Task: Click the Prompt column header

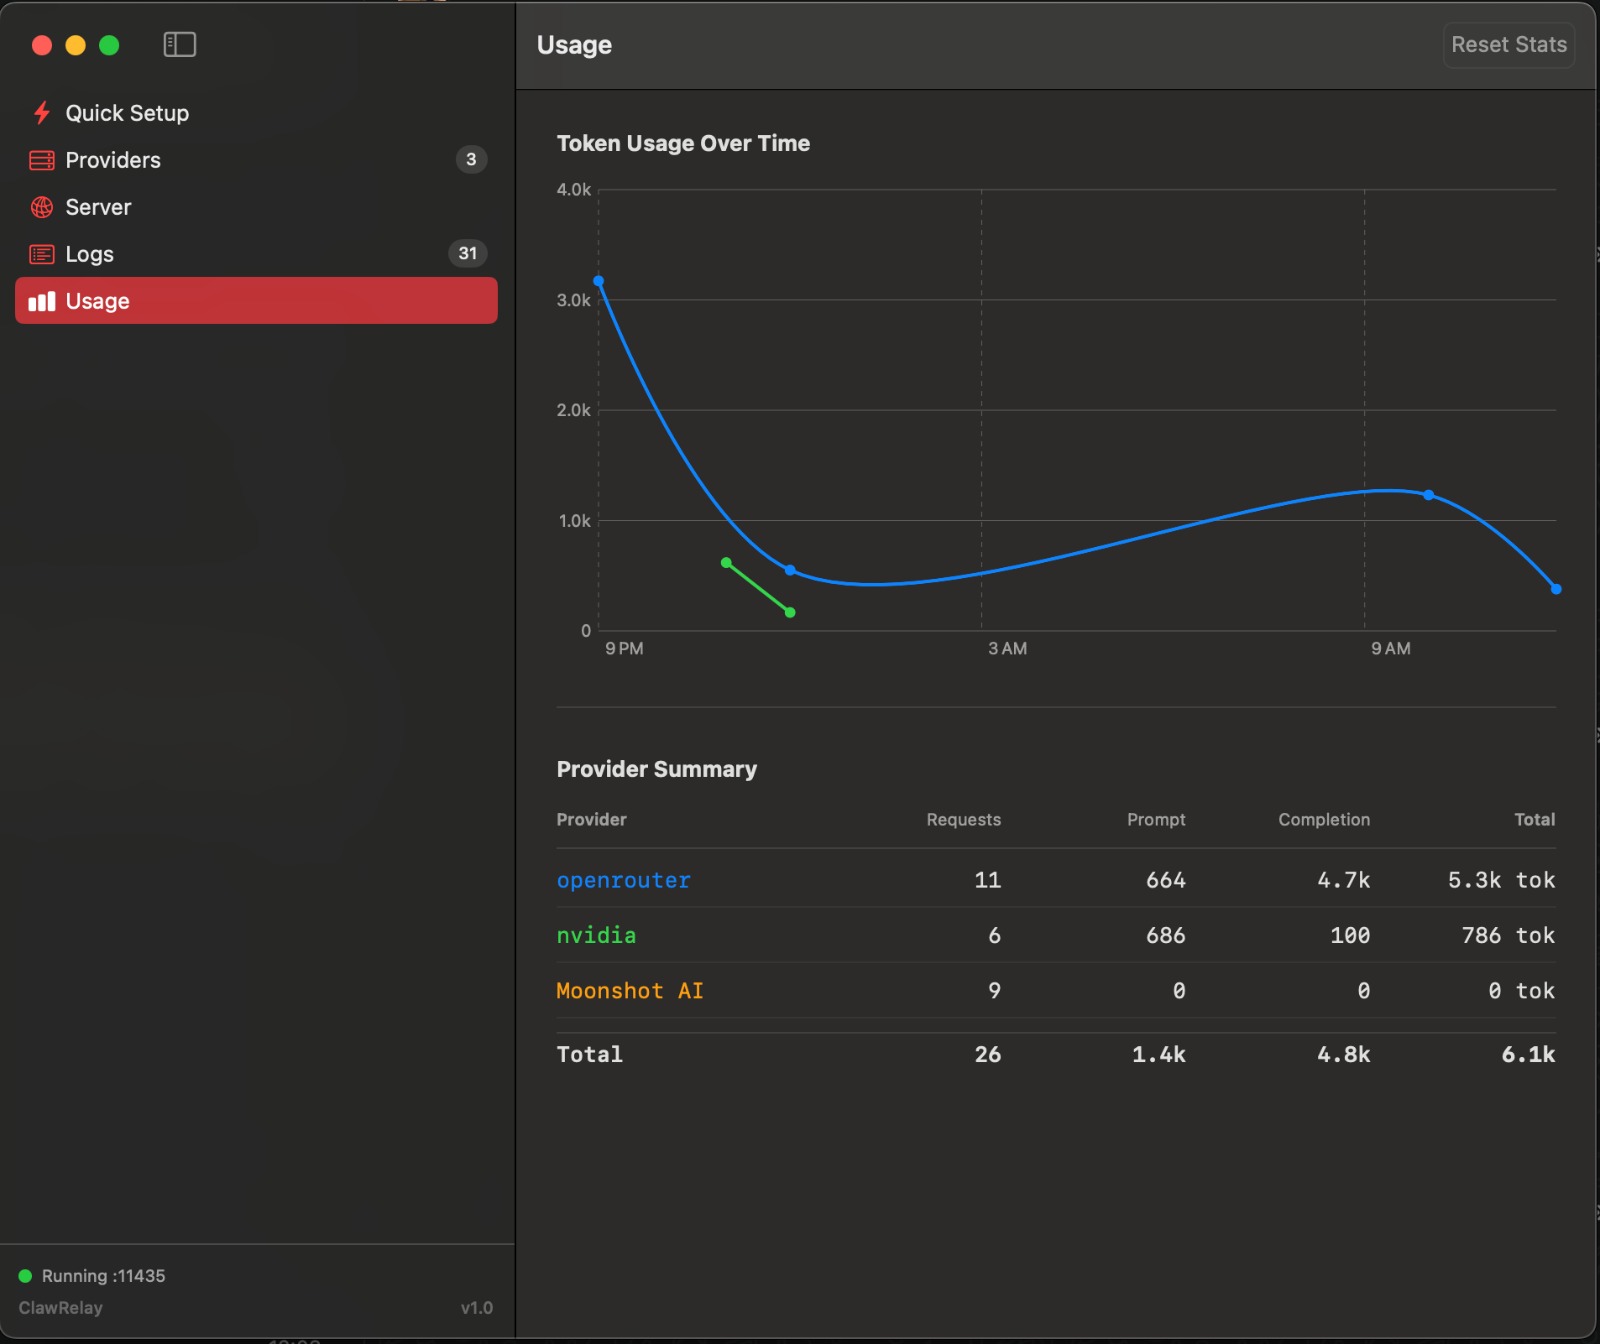Action: tap(1156, 820)
